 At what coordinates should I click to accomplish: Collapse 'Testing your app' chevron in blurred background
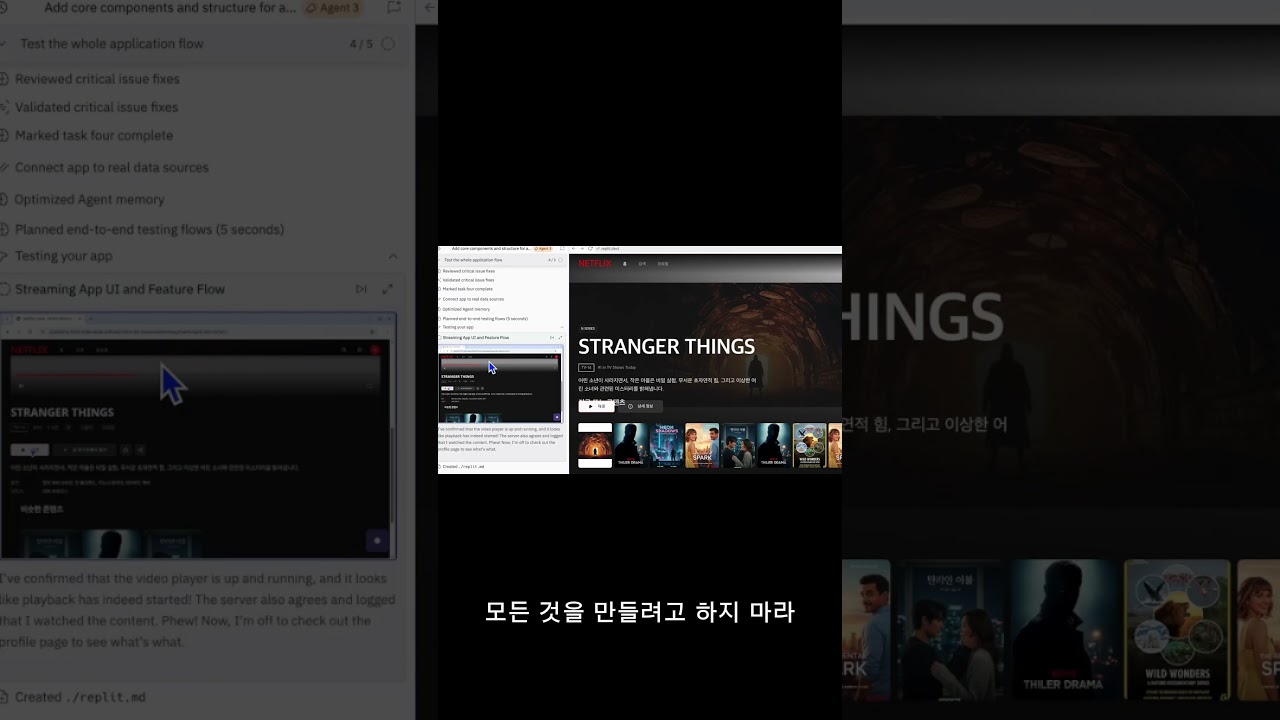pyautogui.click(x=393, y=256)
